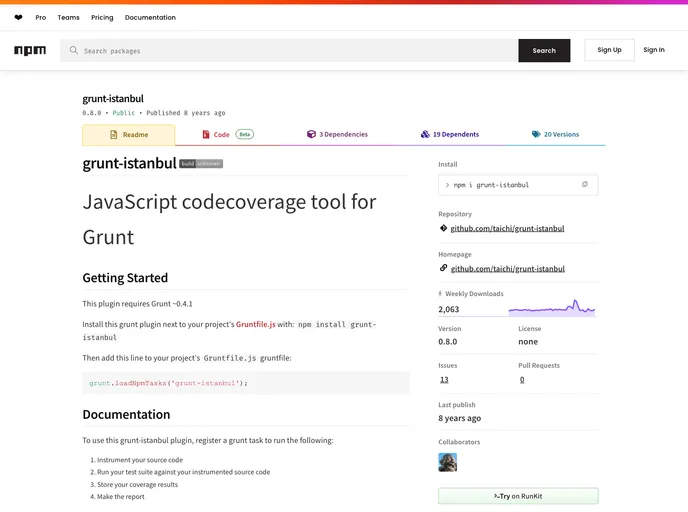Click the heart icon in top bar
Viewport: 688px width, 512px height.
point(18,18)
